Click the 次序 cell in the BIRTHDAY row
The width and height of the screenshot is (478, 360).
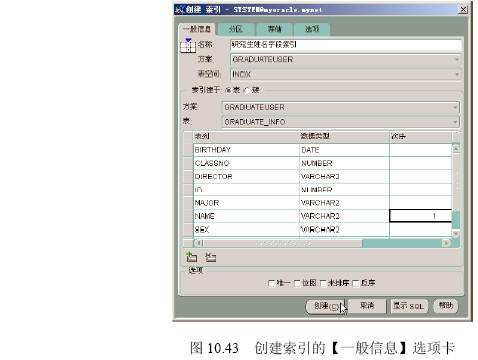420,150
